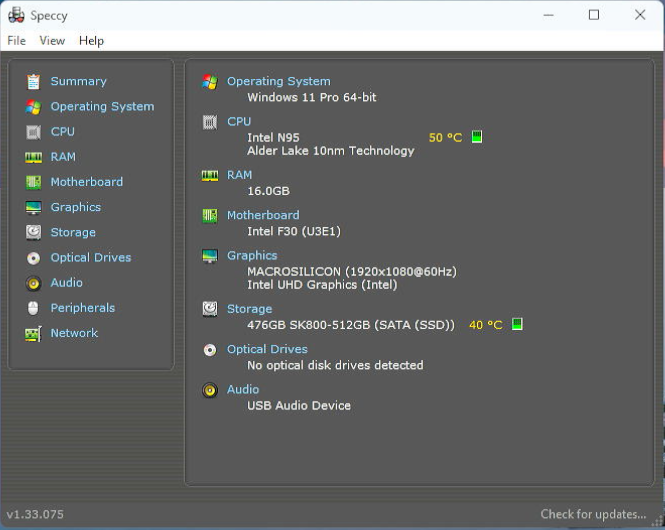Click the Motherboard icon in summary panel
This screenshot has width=665, height=530.
pyautogui.click(x=210, y=216)
